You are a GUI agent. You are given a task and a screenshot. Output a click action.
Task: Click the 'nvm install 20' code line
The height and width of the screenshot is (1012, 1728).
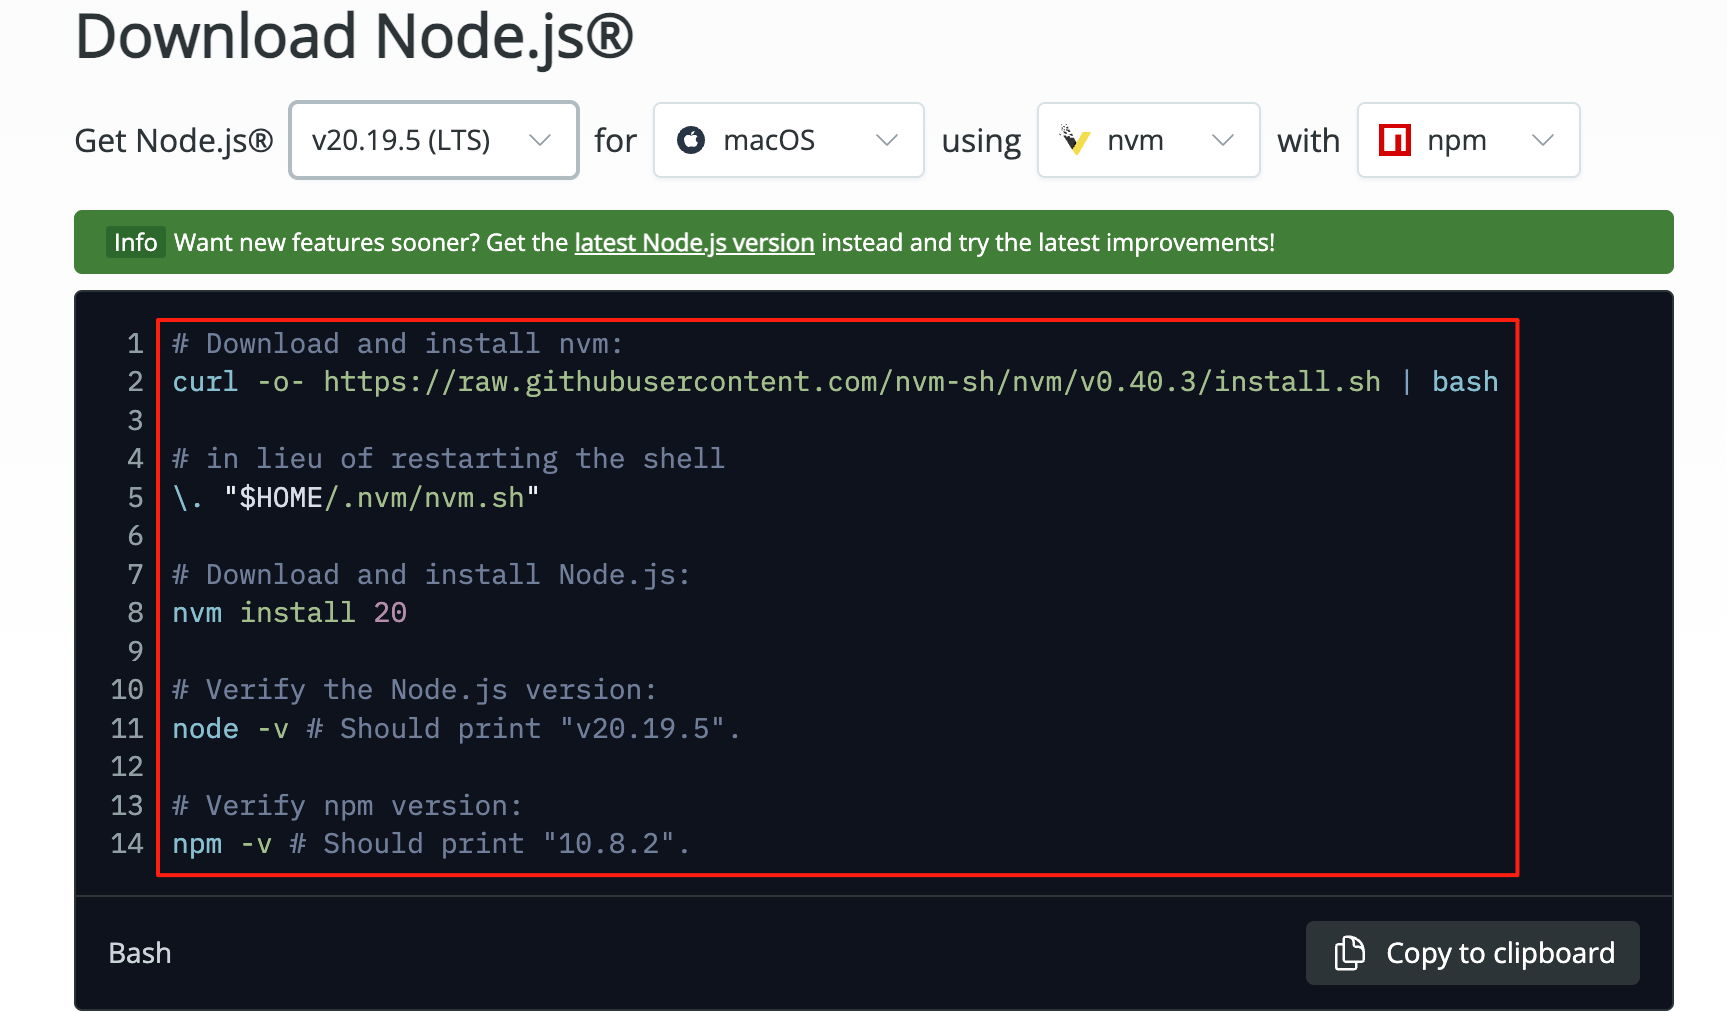pos(289,613)
